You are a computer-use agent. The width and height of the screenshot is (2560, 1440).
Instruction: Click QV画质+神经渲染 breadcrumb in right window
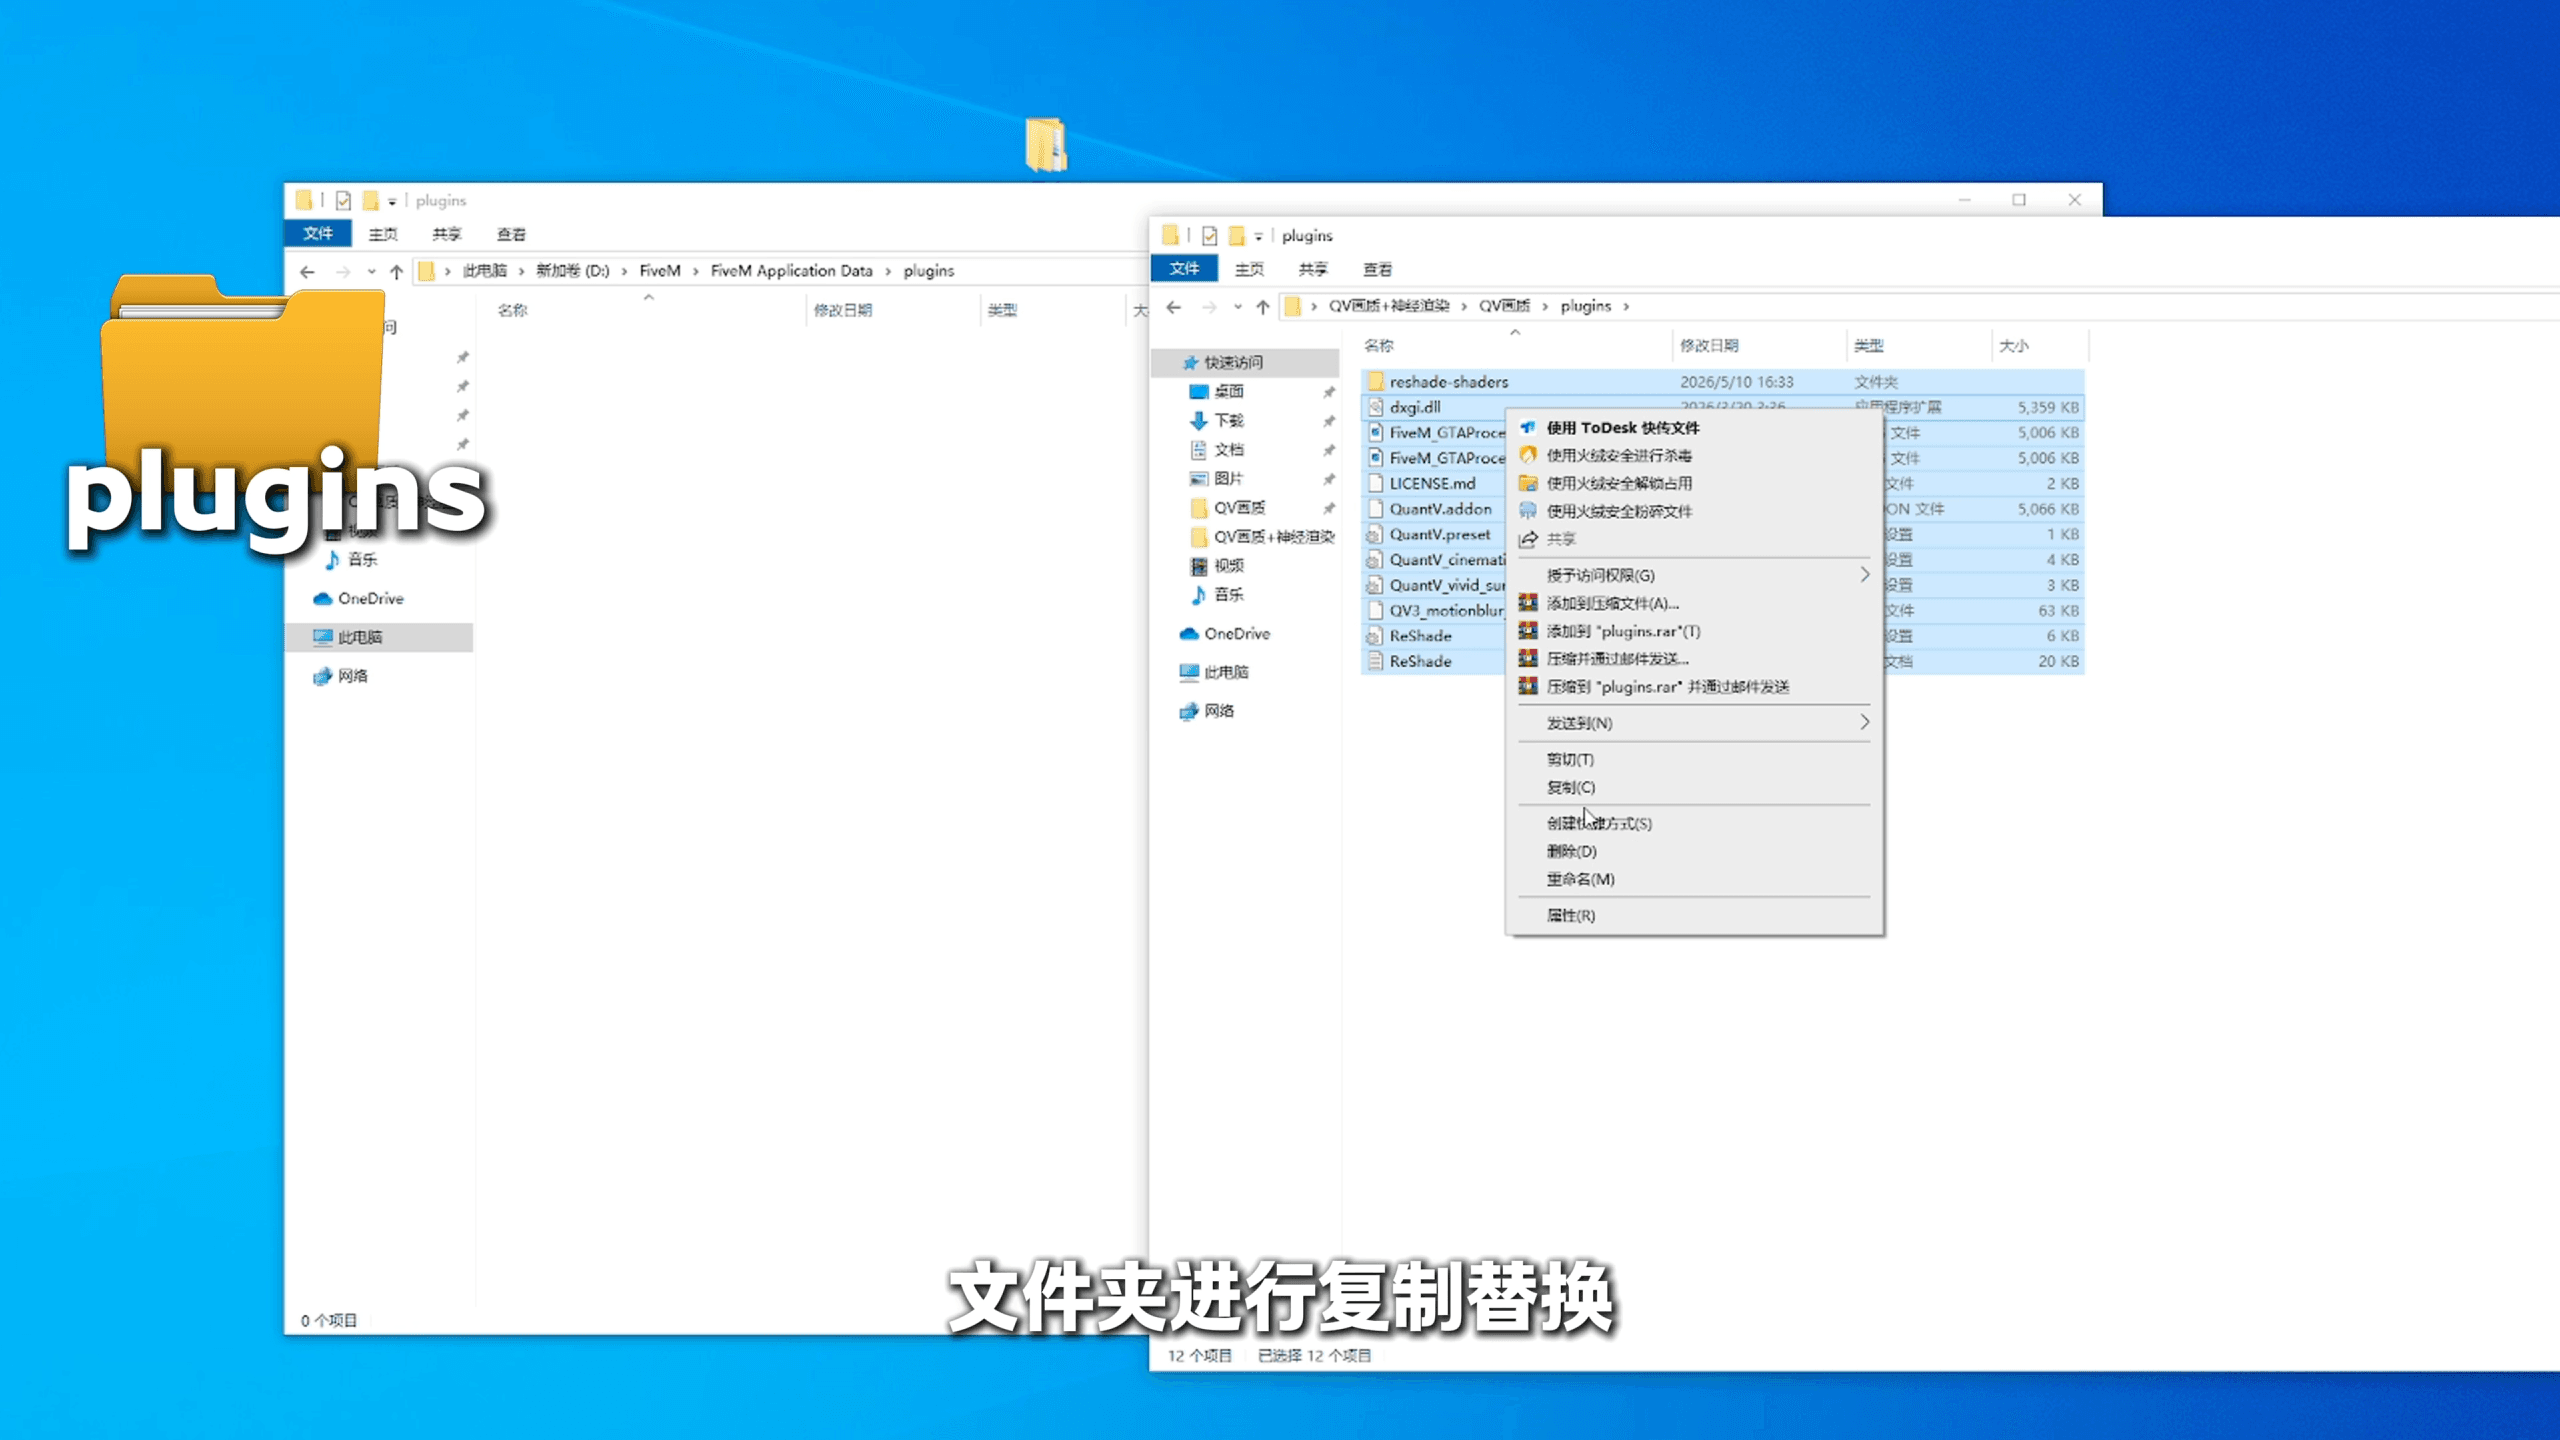click(x=1388, y=305)
